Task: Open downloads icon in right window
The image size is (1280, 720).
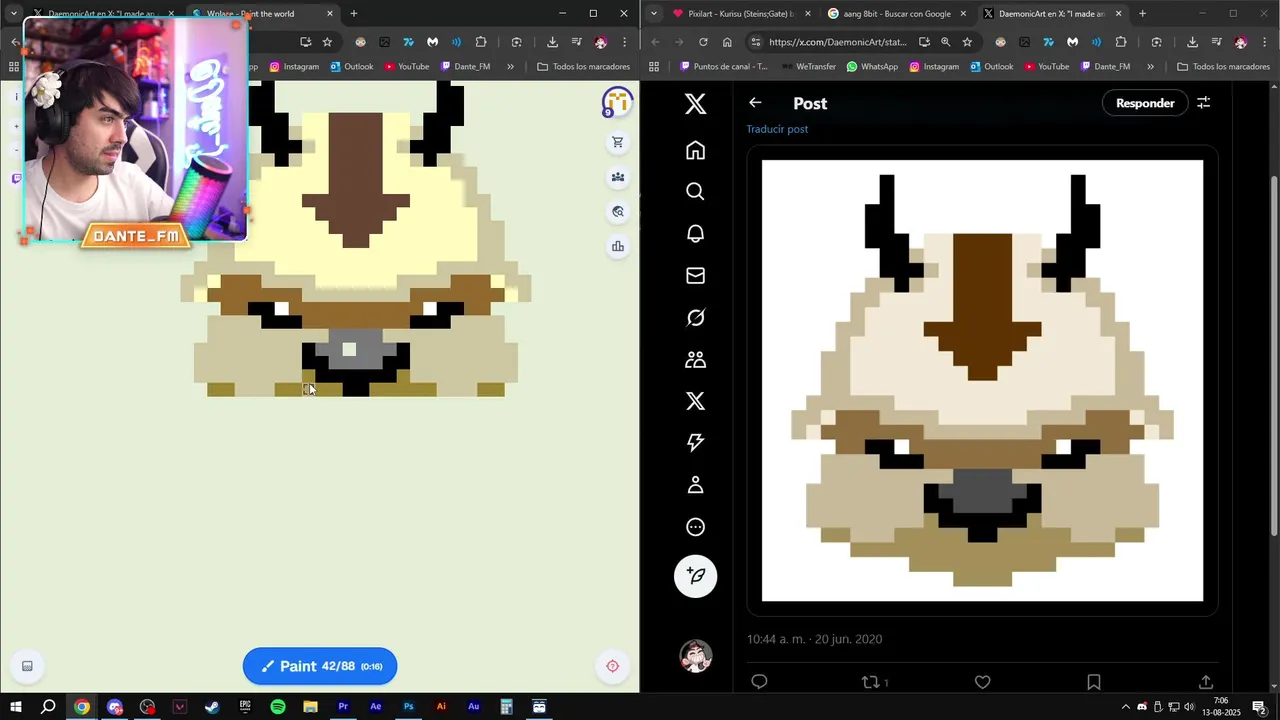Action: [1192, 42]
